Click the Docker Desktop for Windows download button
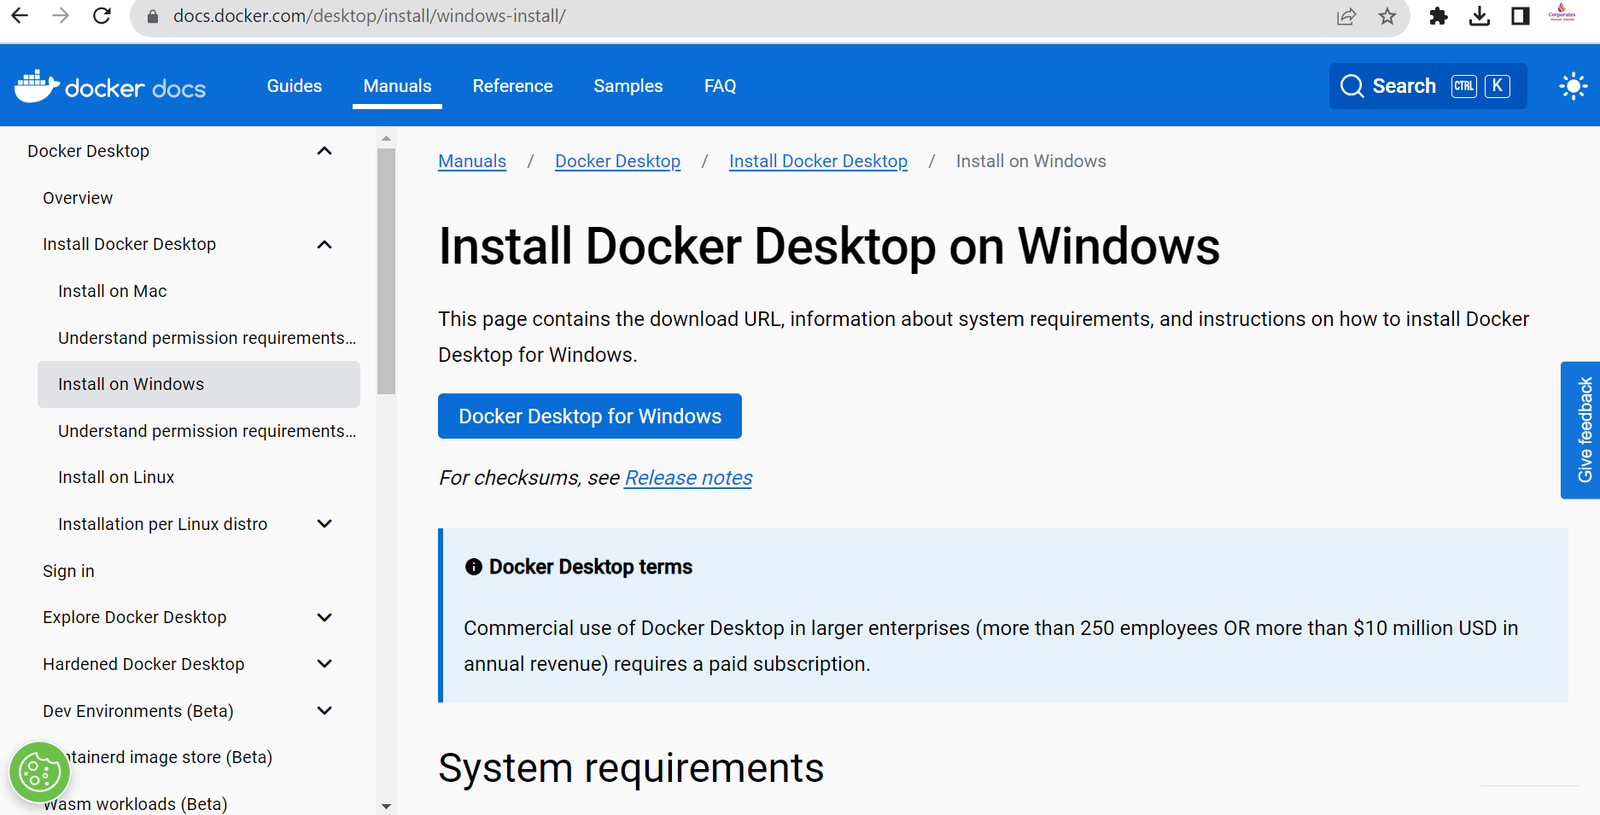 click(590, 416)
